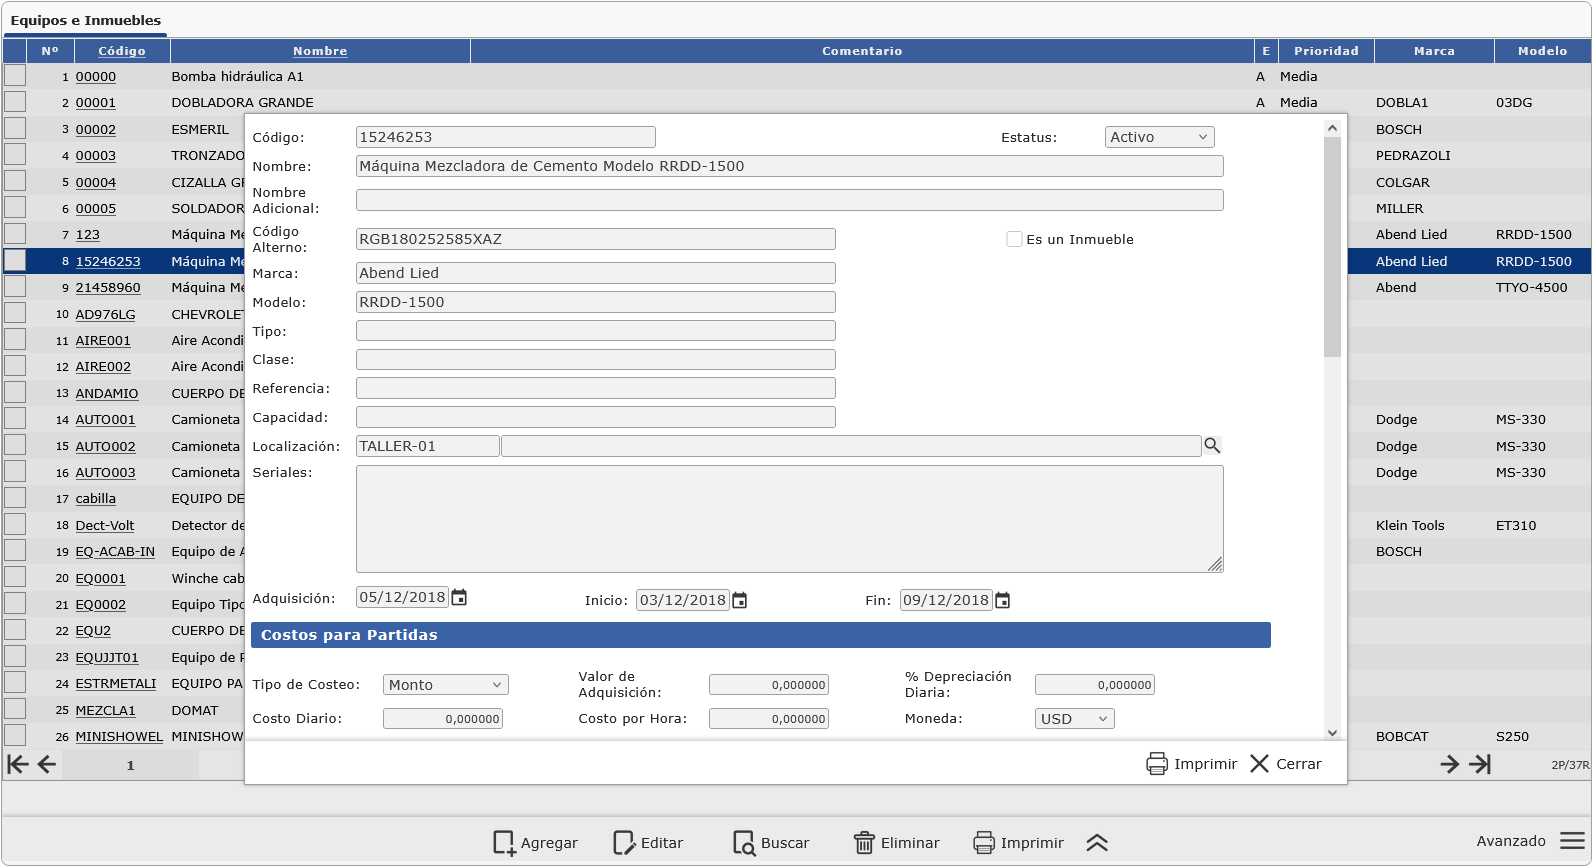The height and width of the screenshot is (867, 1593).
Task: Check the row checkbox for AIRE001
Action: pos(15,339)
